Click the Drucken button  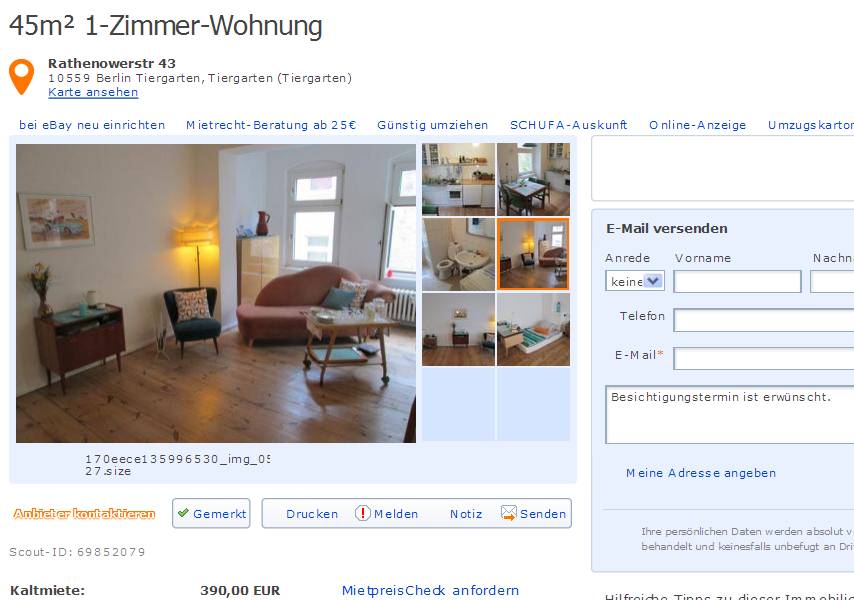pyautogui.click(x=312, y=513)
